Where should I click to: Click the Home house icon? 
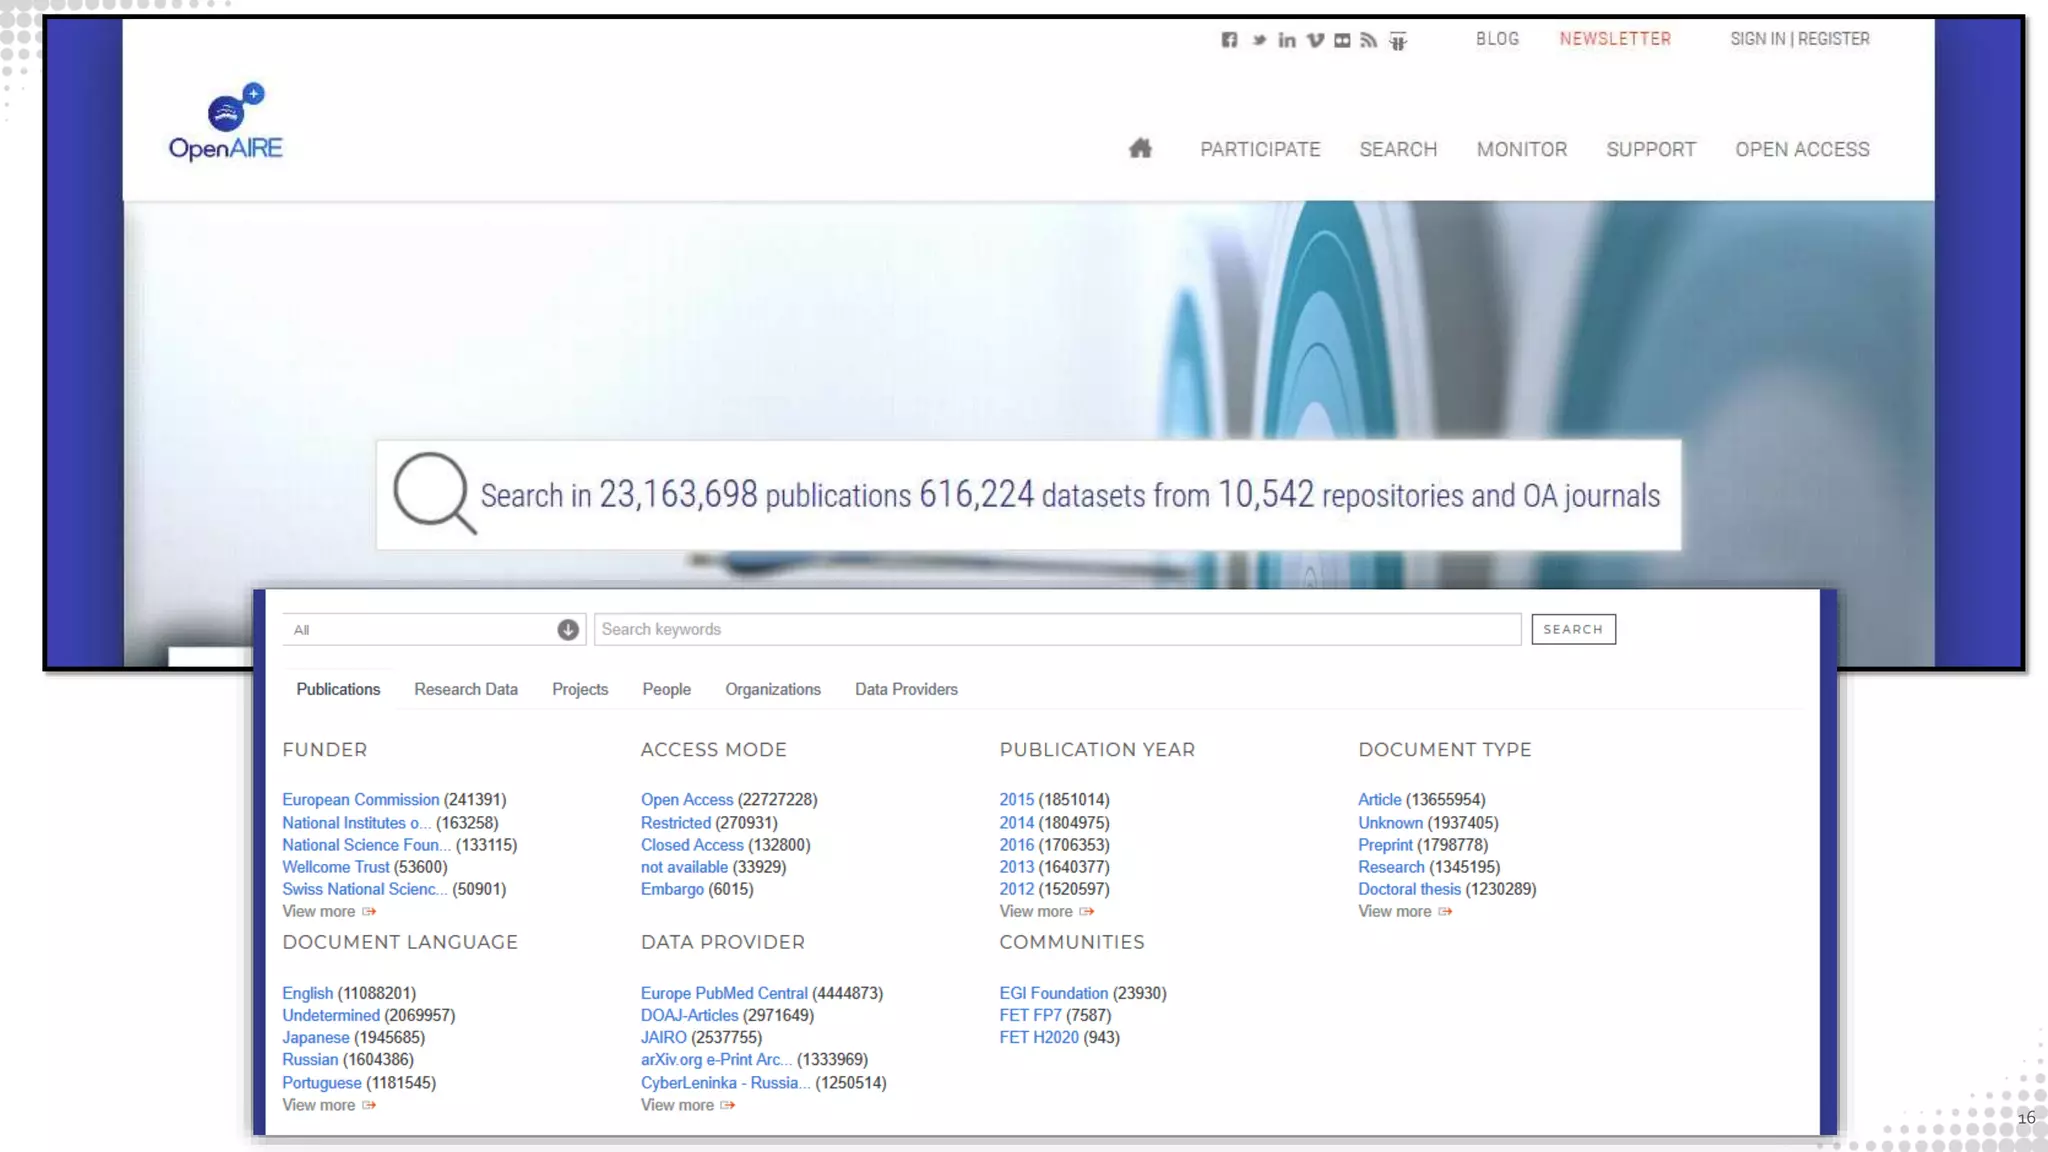[x=1140, y=149]
